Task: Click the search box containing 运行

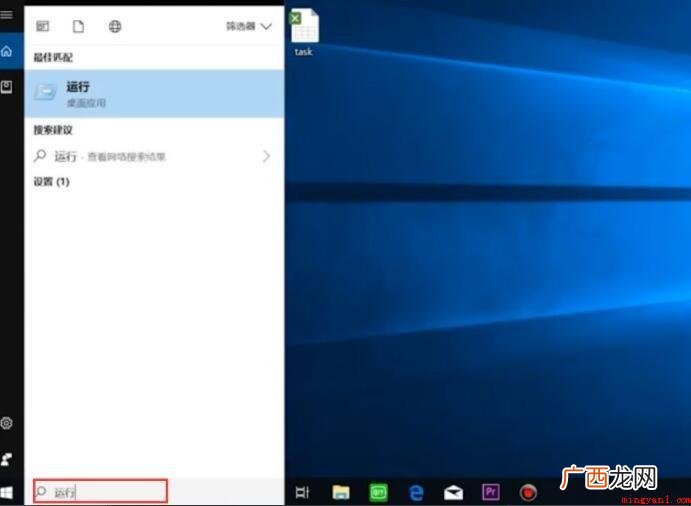Action: (x=100, y=491)
